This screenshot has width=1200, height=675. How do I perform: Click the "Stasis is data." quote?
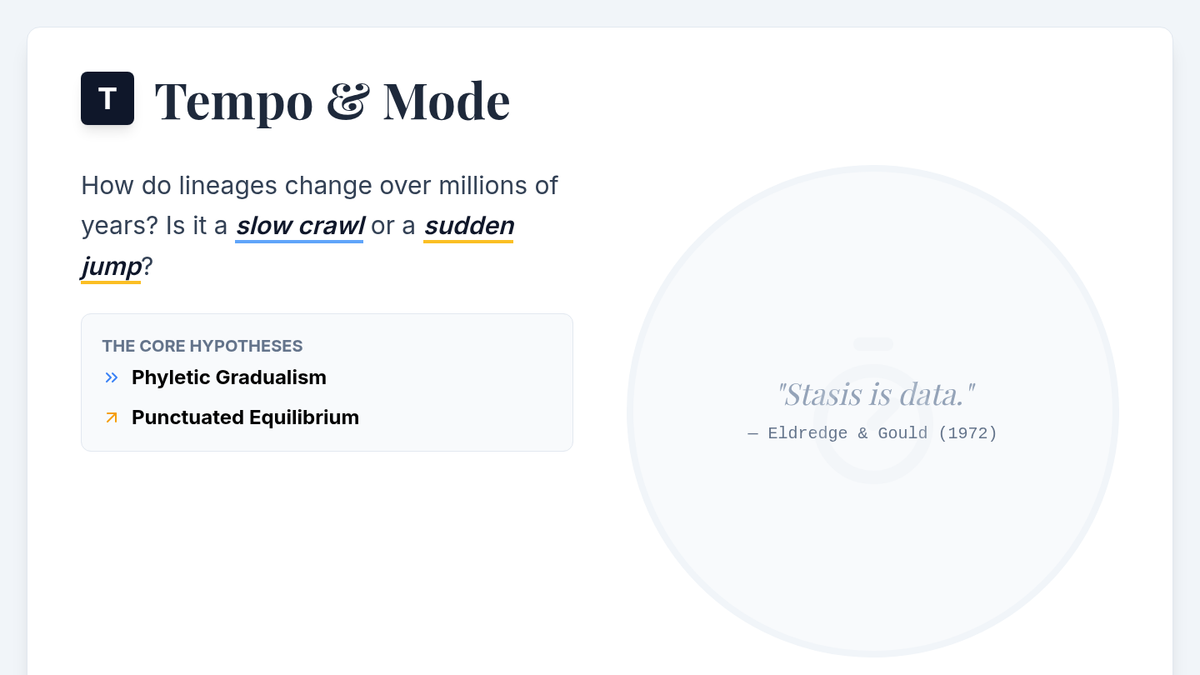(x=875, y=394)
